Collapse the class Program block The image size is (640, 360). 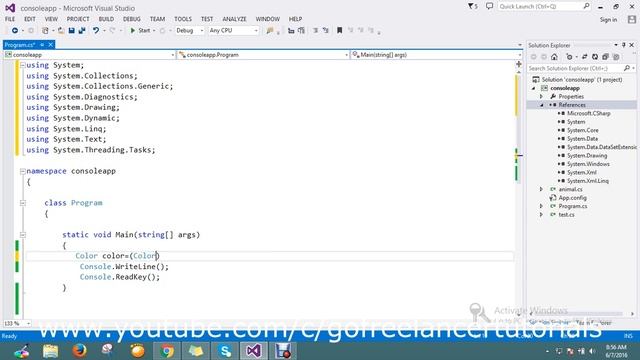[x=23, y=203]
